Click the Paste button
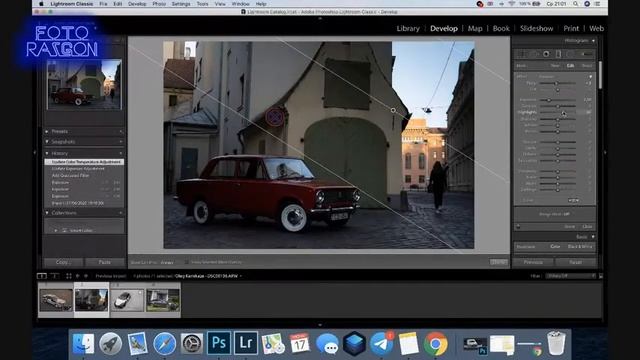This screenshot has width=640, height=360. [x=104, y=262]
